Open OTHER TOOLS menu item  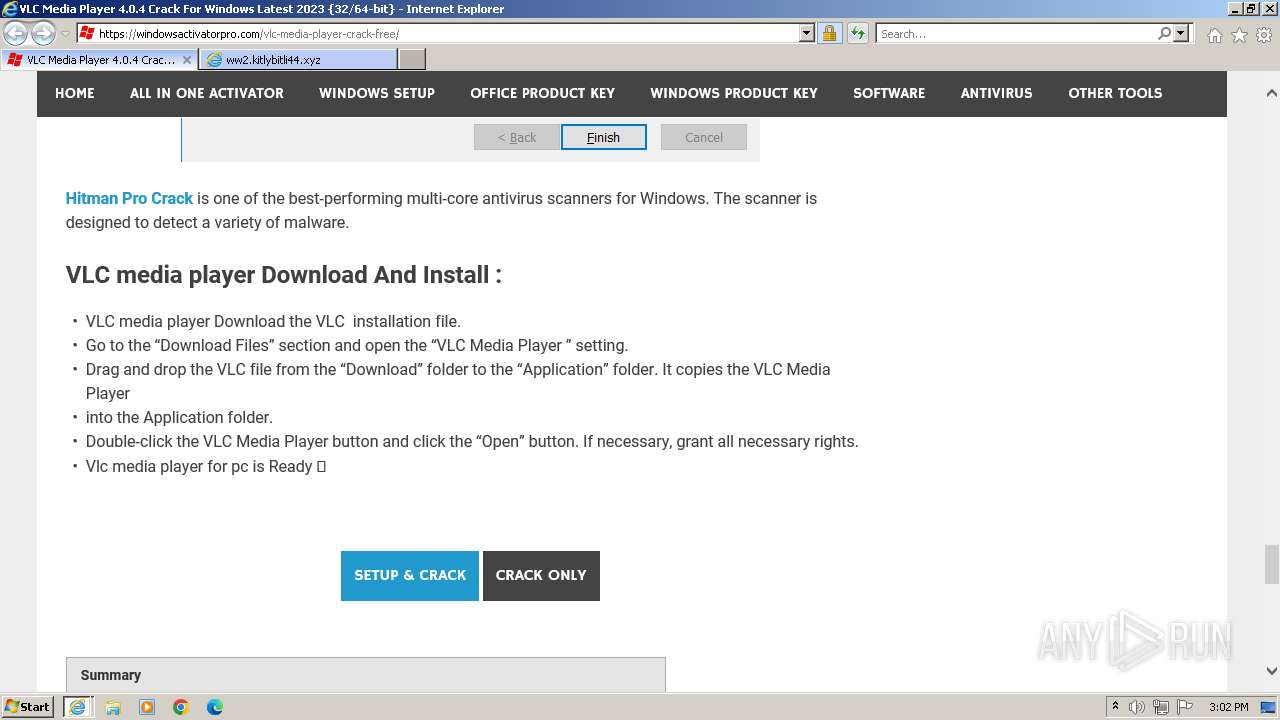(x=1115, y=93)
